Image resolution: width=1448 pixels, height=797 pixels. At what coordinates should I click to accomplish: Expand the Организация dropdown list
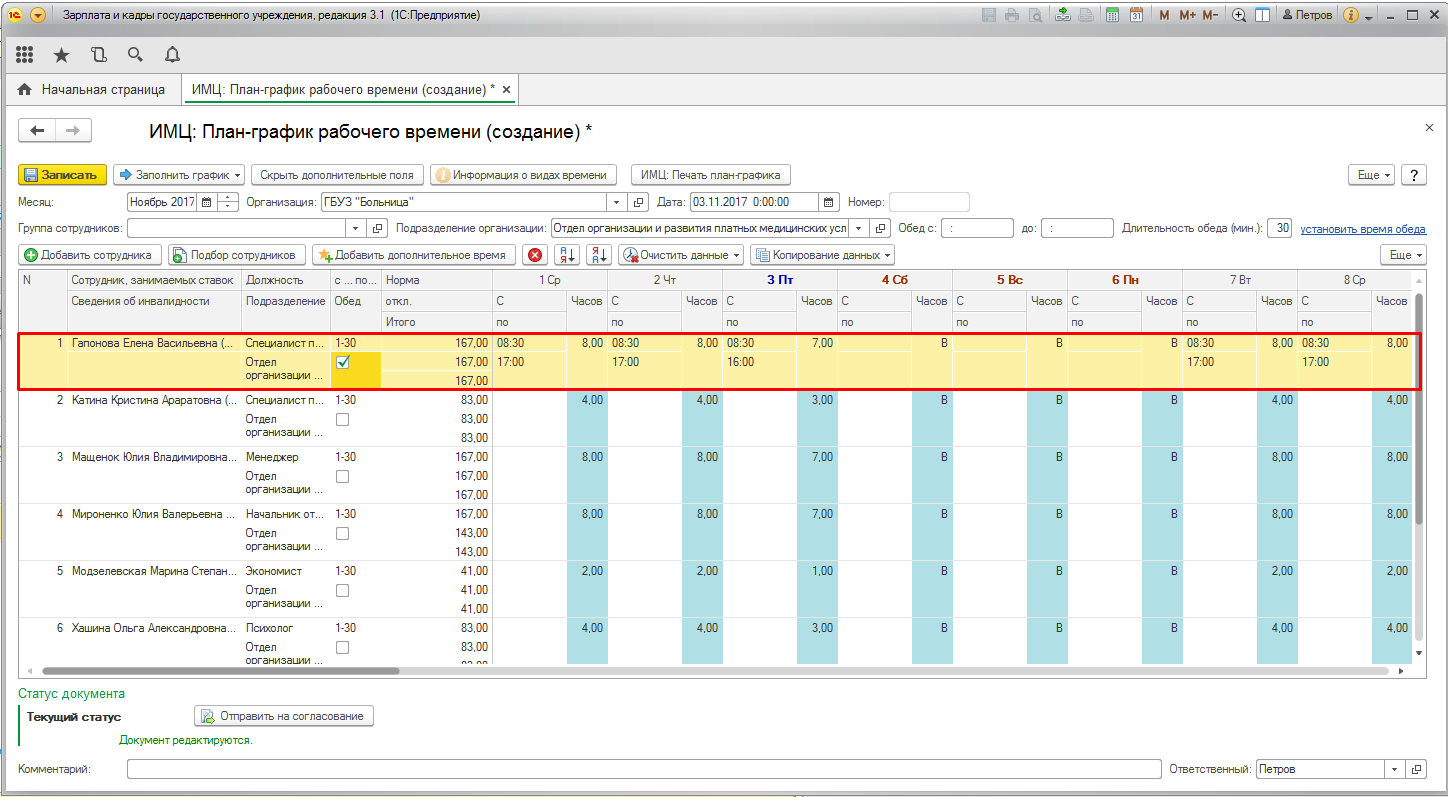615,202
